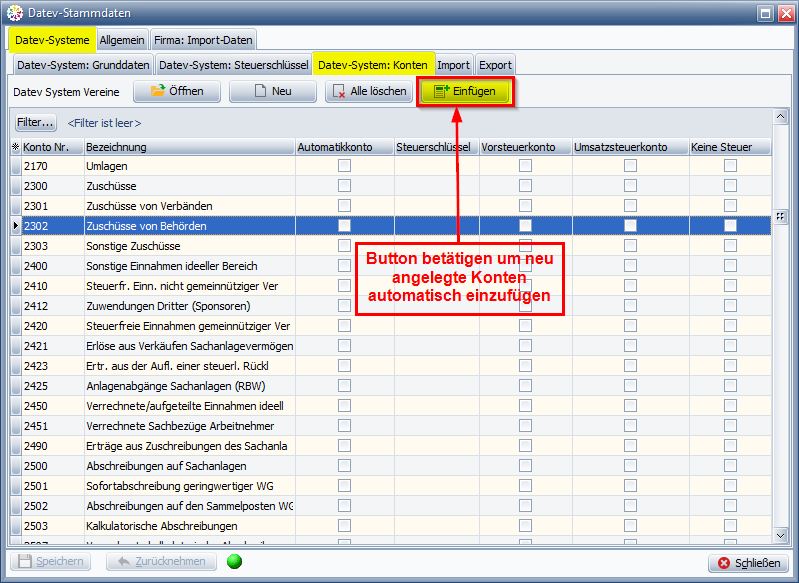Select row 2170 Umlagen
799x583 pixels.
(x=391, y=166)
